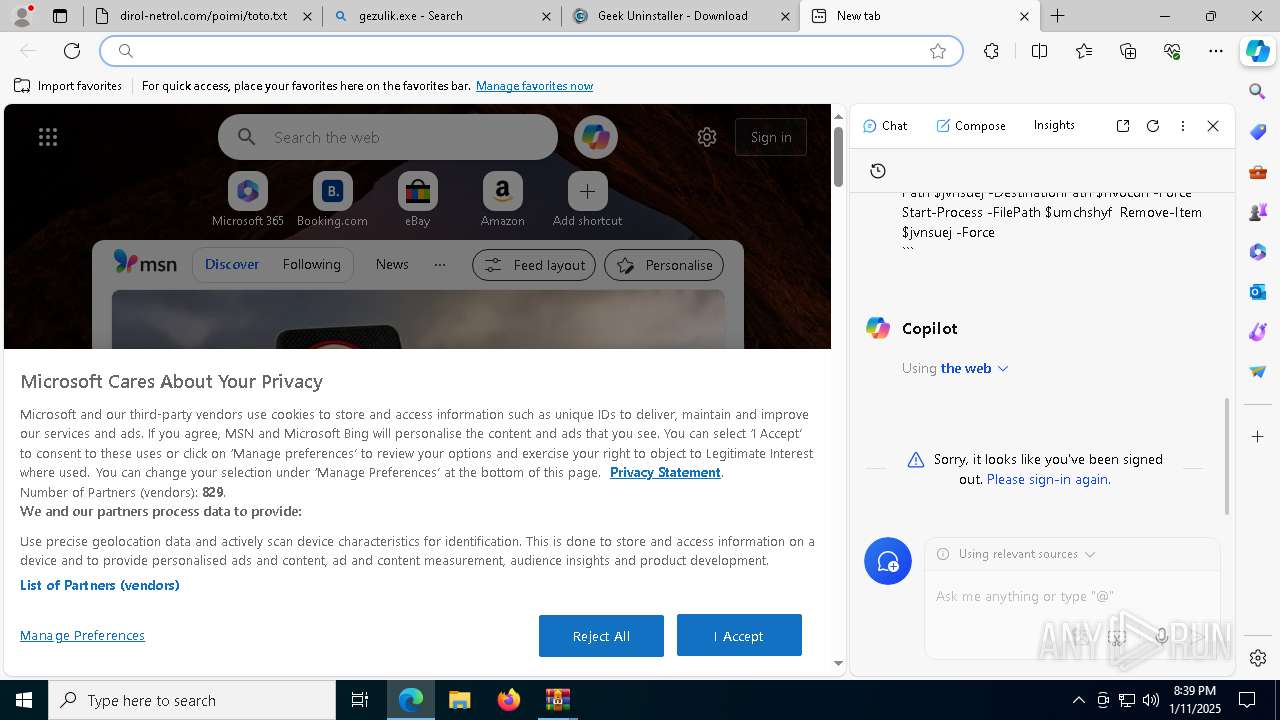Image resolution: width=1280 pixels, height=720 pixels.
Task: Open Collections icon in toolbar
Action: pyautogui.click(x=1128, y=51)
